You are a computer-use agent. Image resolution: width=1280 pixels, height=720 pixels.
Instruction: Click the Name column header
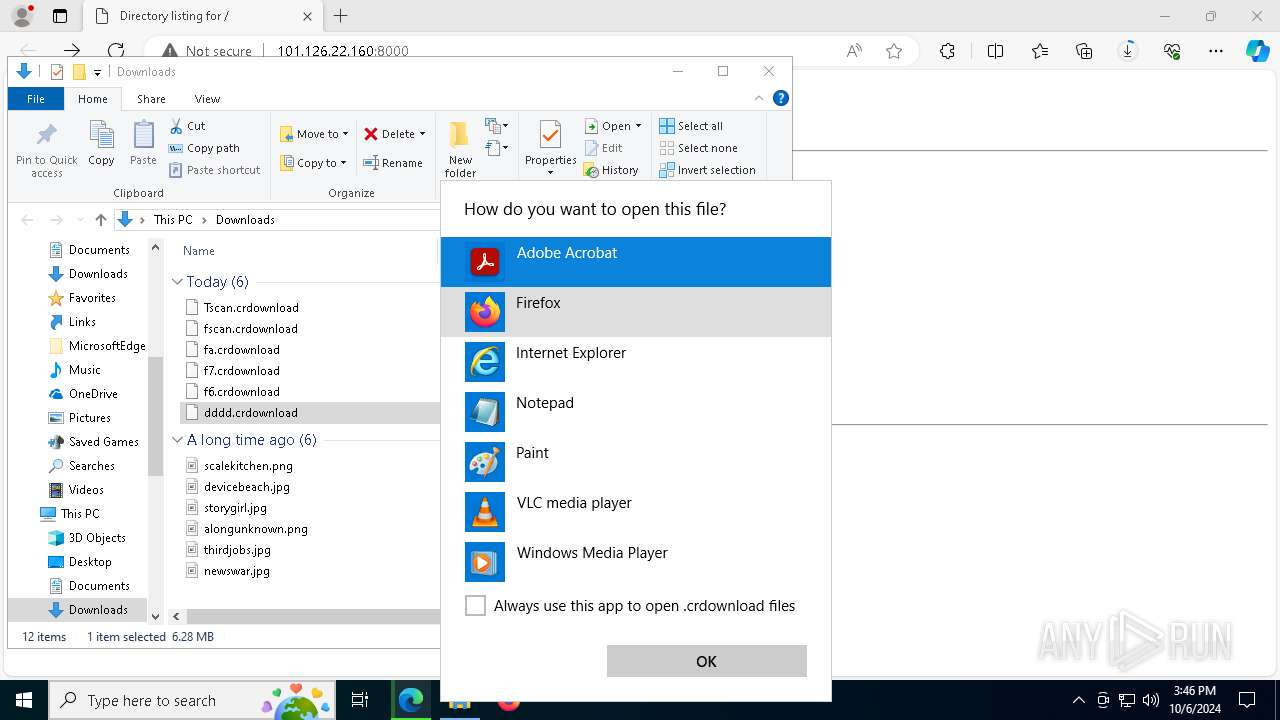coord(199,251)
